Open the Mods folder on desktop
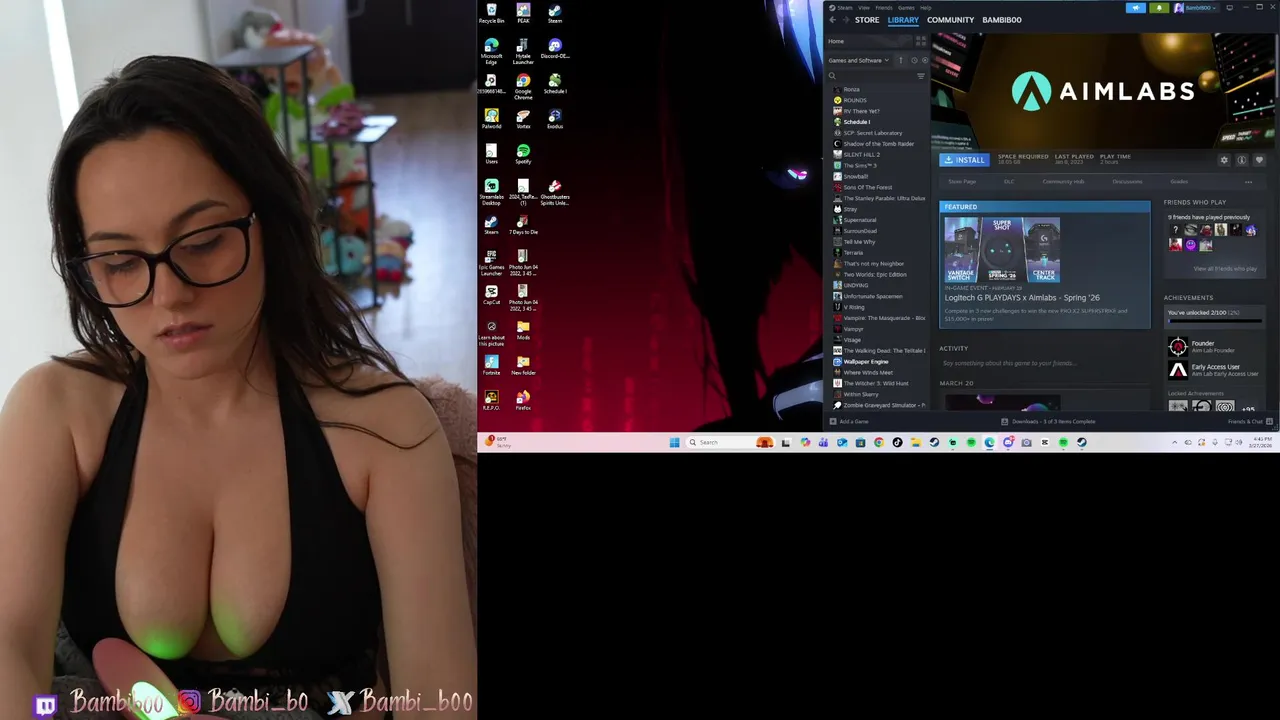The image size is (1280, 720). 523,330
